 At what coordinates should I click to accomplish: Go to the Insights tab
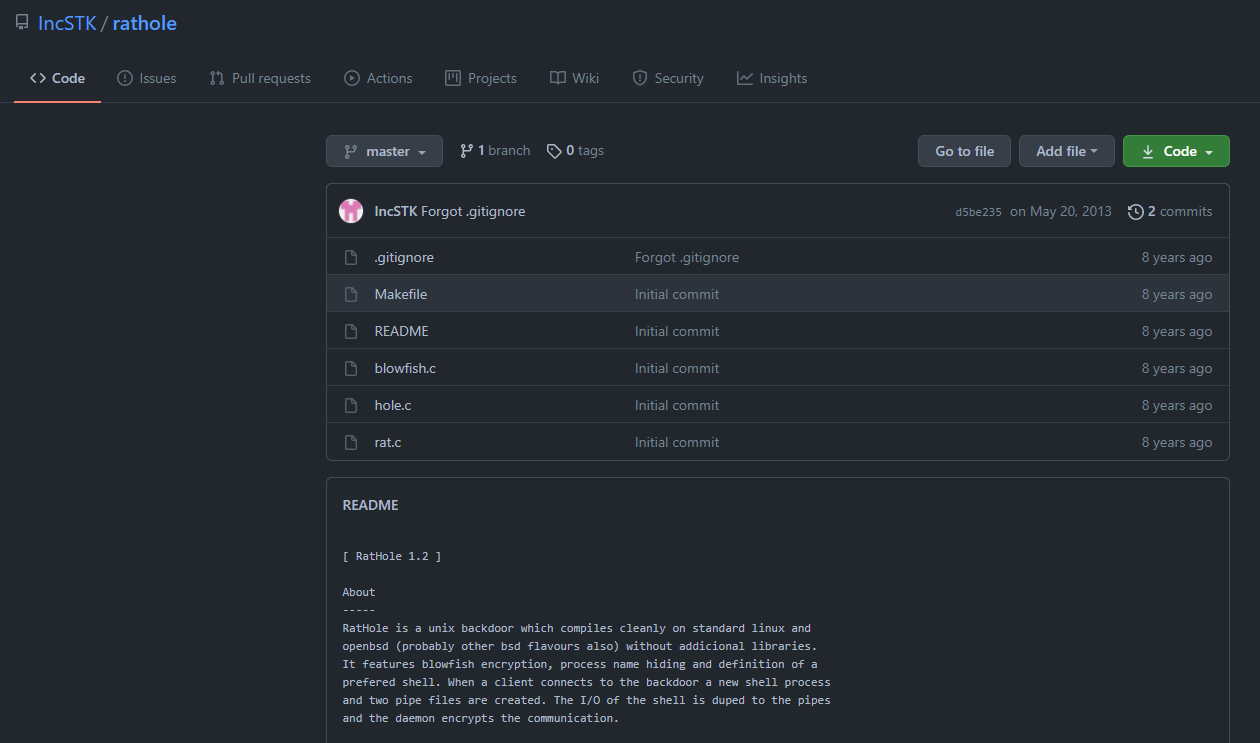coord(772,78)
